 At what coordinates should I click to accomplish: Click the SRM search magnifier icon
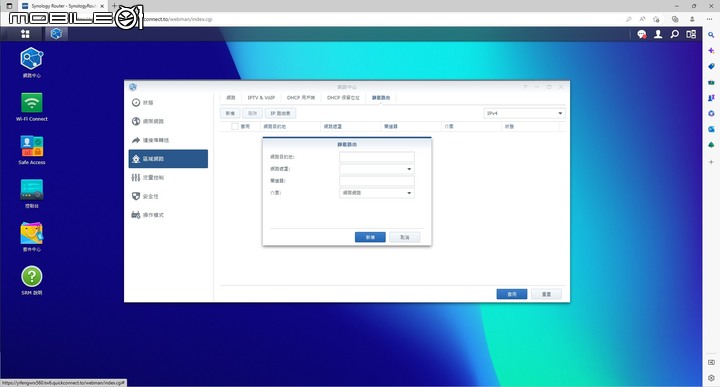[x=675, y=34]
